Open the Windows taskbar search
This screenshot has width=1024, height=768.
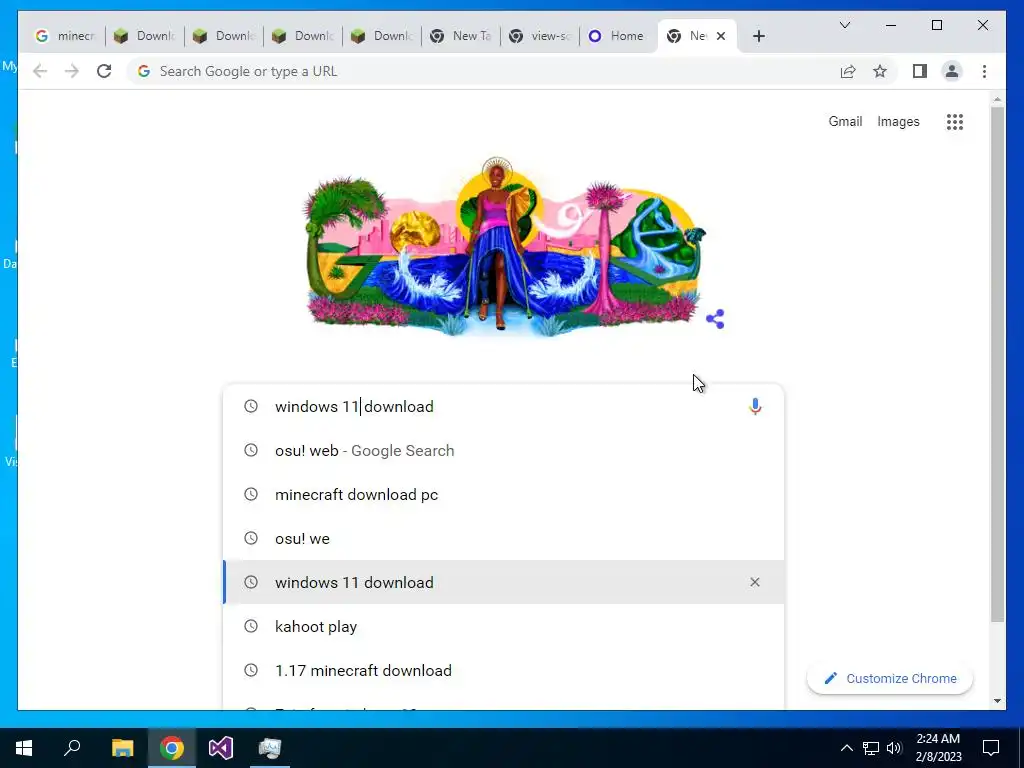72,748
